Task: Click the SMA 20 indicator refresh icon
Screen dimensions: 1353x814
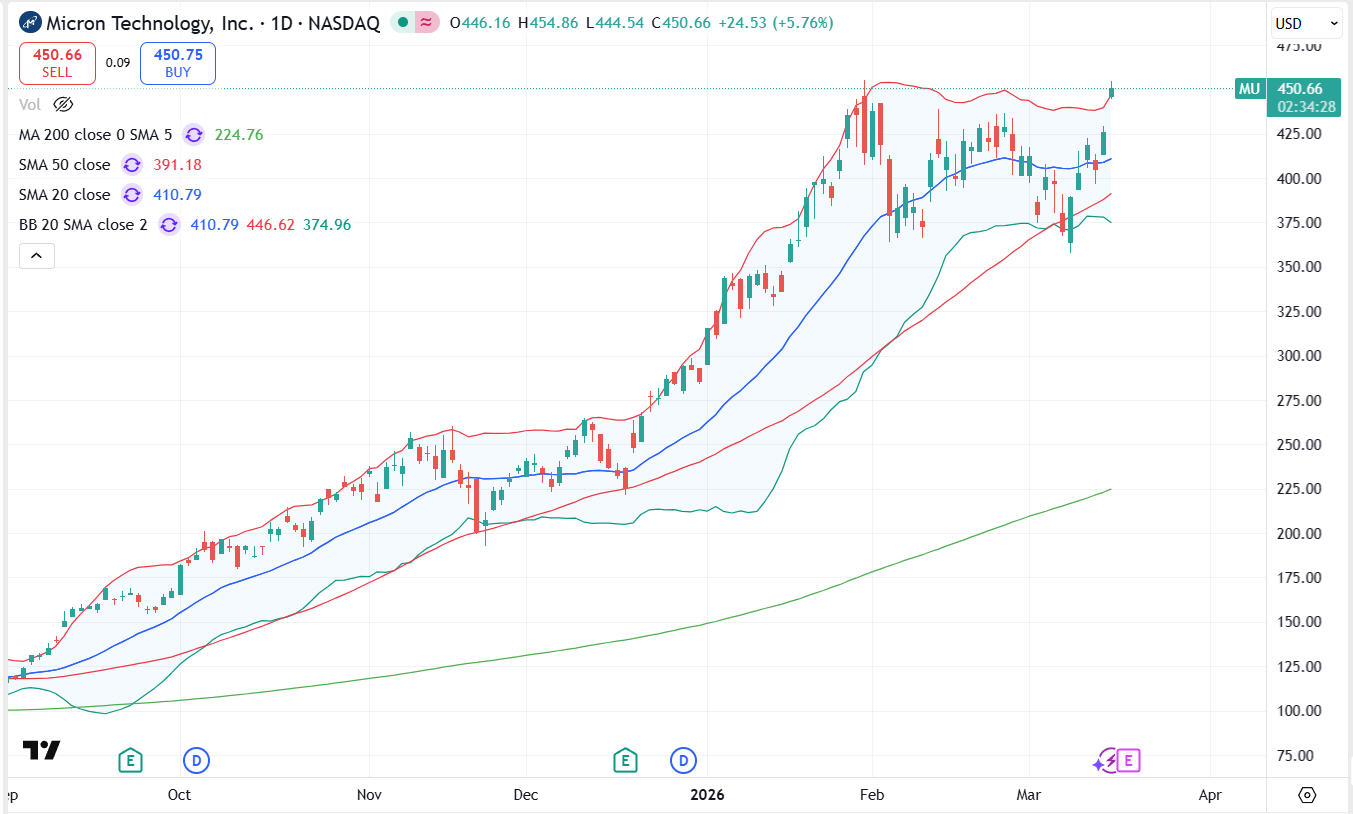Action: [x=131, y=195]
